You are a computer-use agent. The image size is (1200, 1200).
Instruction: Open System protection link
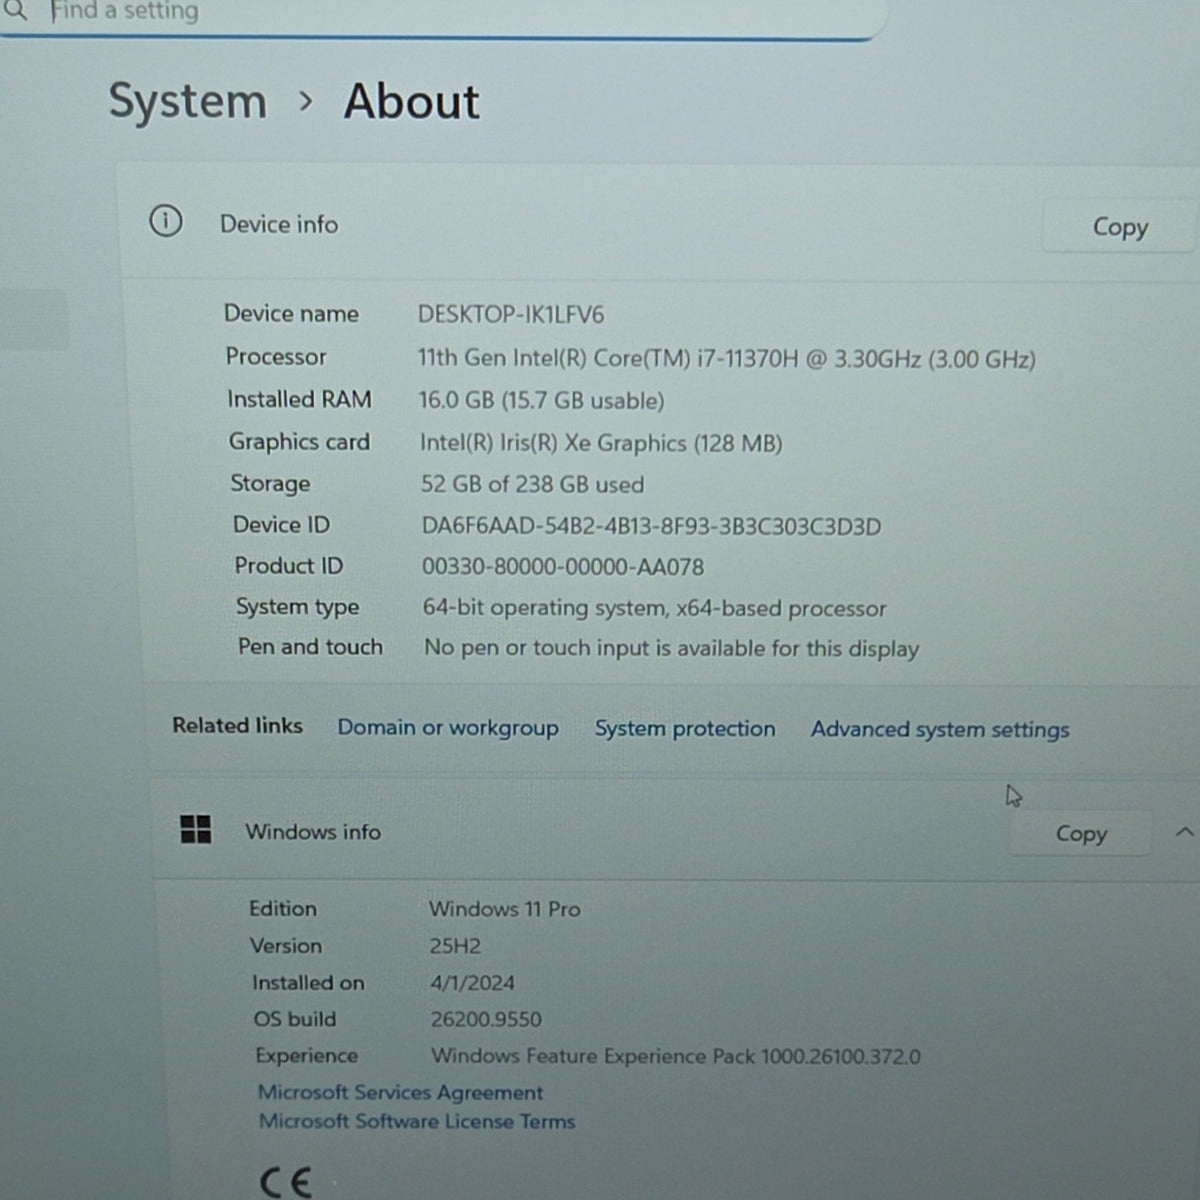685,728
